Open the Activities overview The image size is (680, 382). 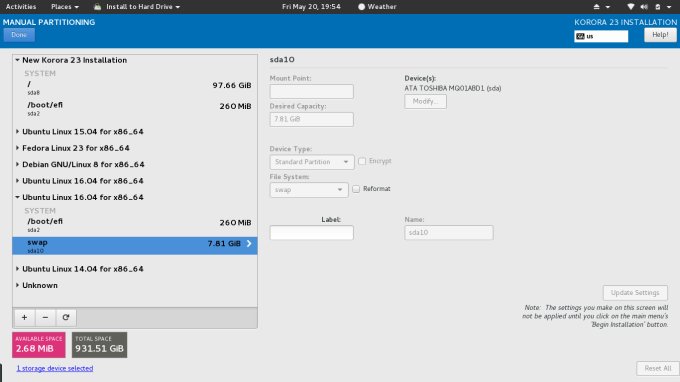[21, 7]
